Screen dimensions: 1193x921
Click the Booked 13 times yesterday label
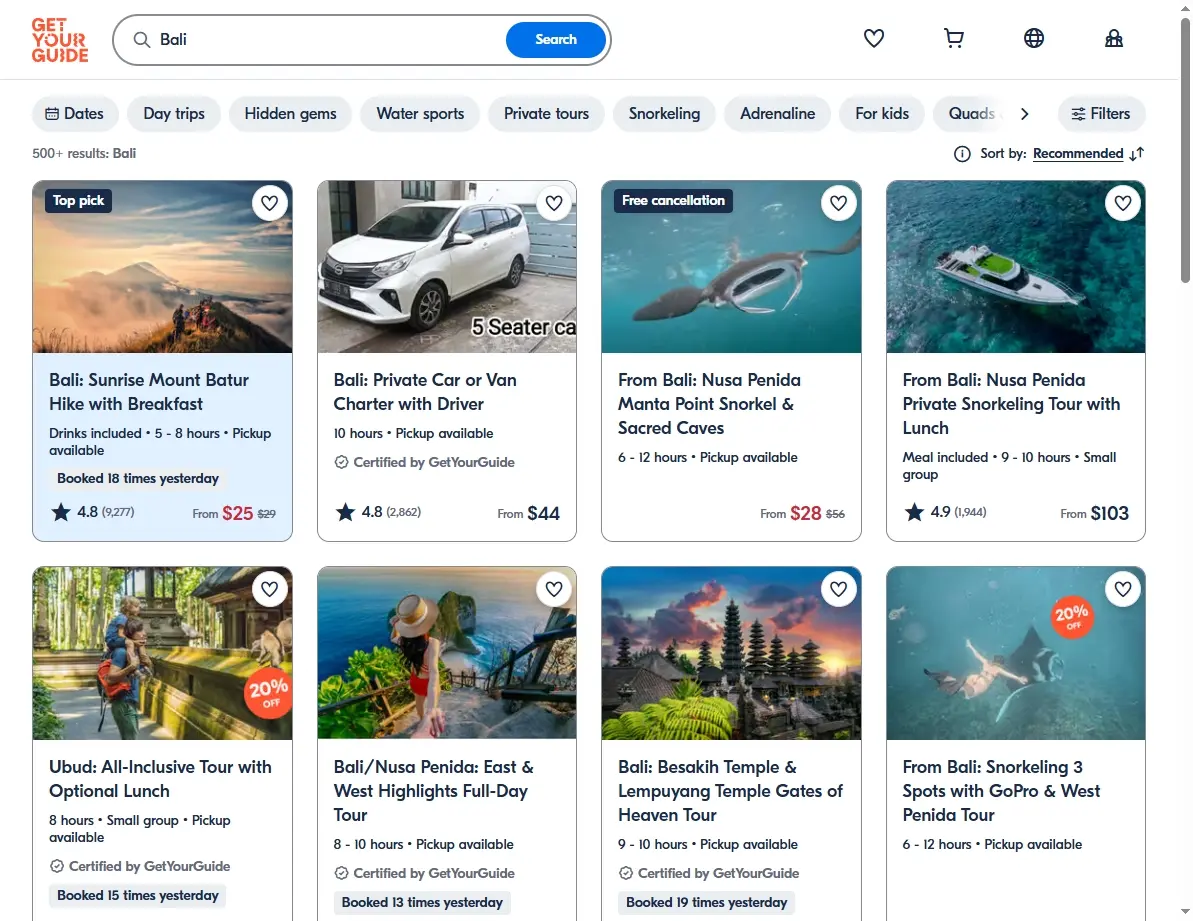(422, 903)
